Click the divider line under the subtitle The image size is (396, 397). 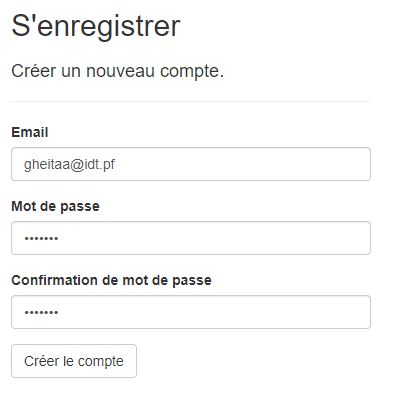pos(191,101)
